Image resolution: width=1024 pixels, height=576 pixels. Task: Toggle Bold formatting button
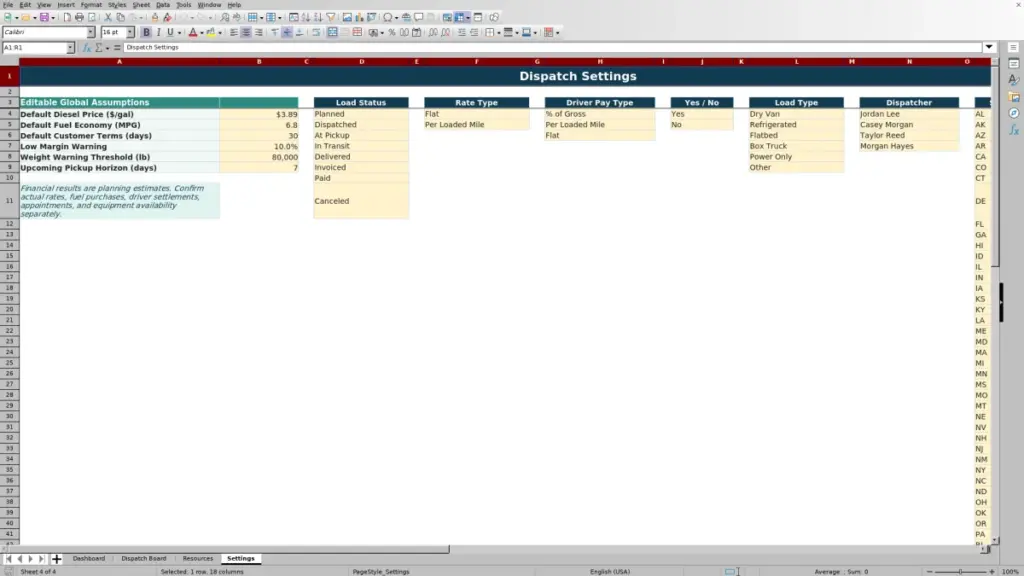146,33
